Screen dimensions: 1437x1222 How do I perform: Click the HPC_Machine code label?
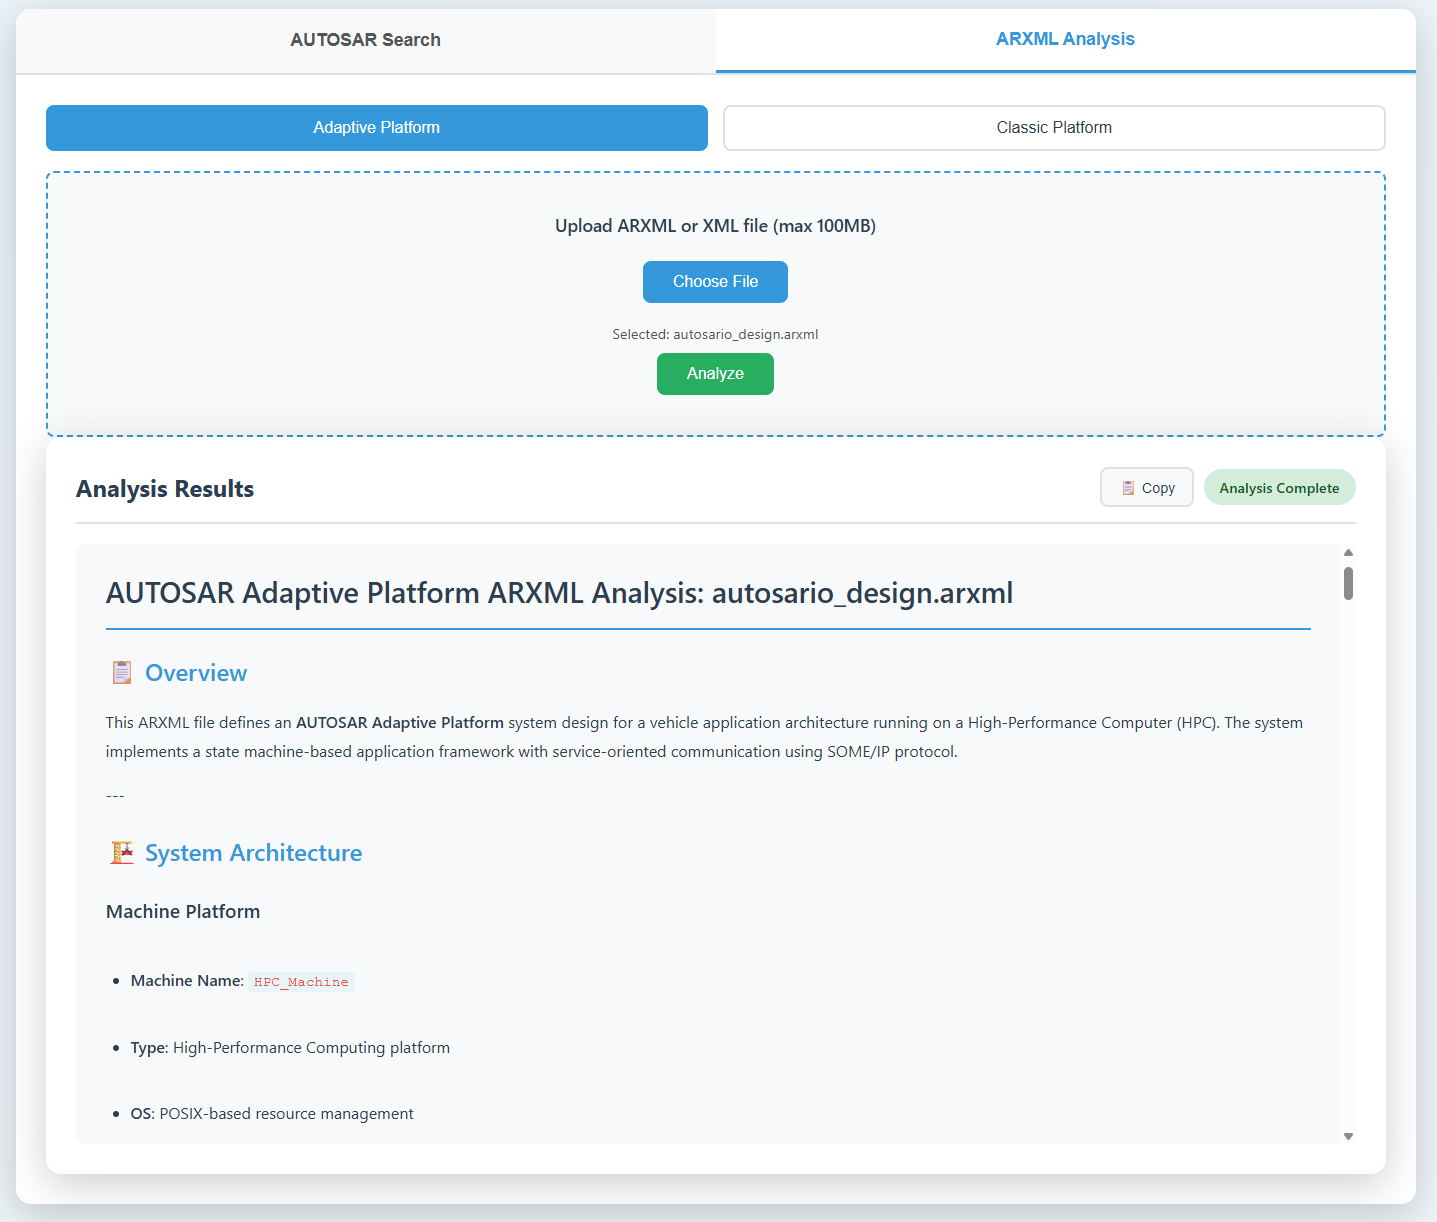click(x=301, y=982)
